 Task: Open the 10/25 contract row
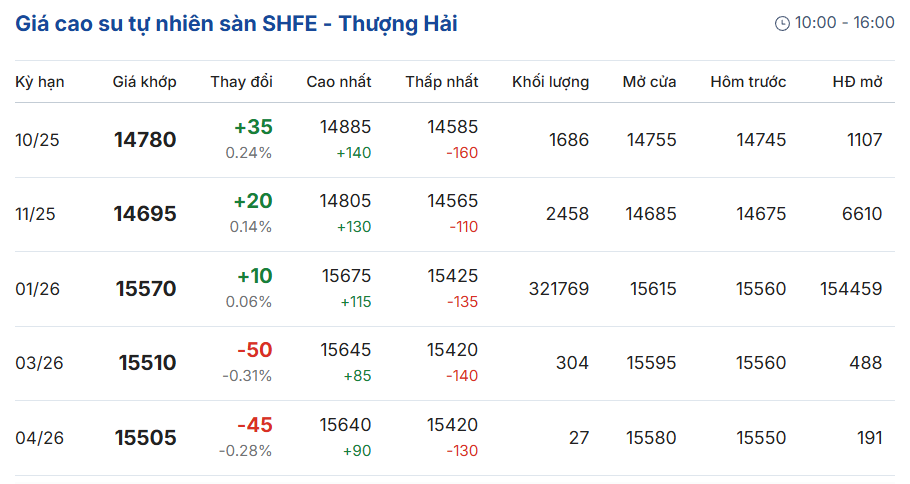tap(454, 140)
